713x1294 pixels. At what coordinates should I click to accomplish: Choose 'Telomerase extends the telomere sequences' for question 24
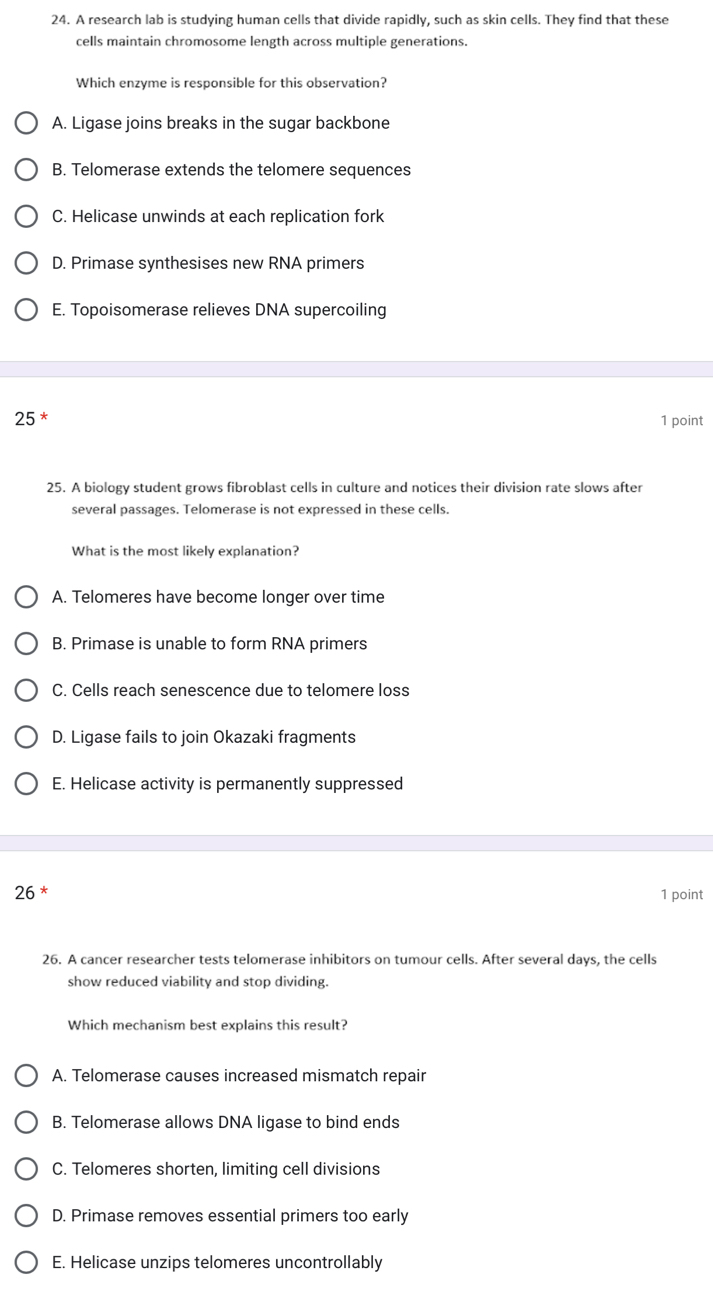[26, 169]
